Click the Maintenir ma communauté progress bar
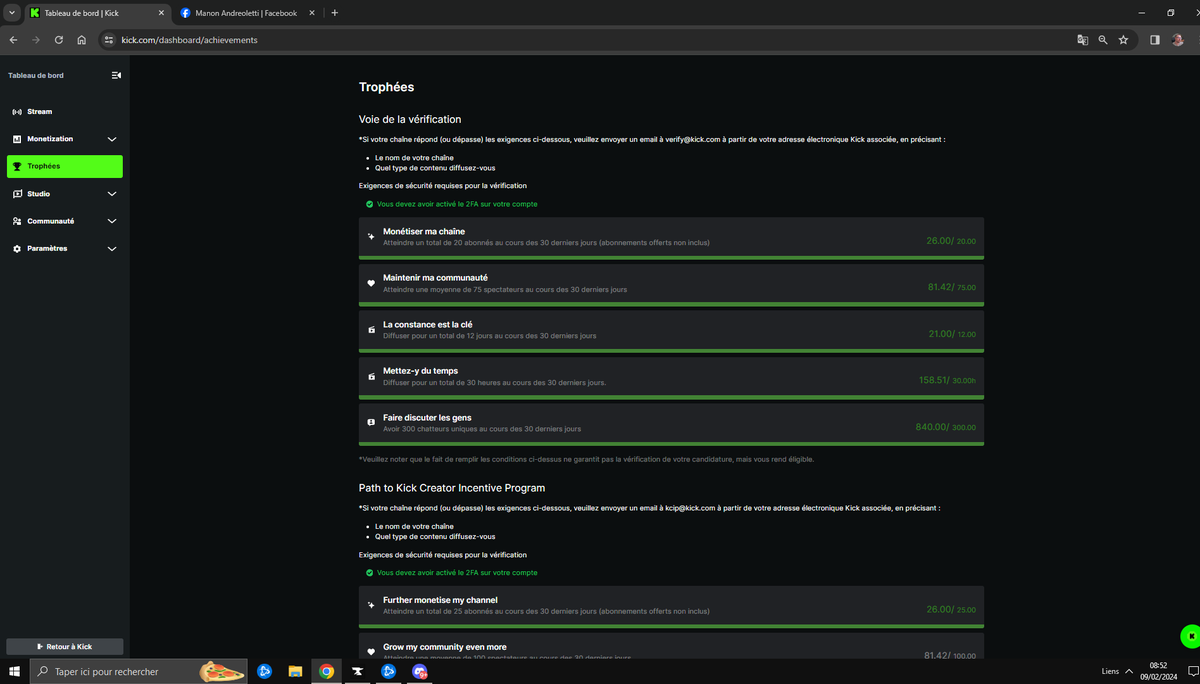The height and width of the screenshot is (684, 1200). click(671, 304)
